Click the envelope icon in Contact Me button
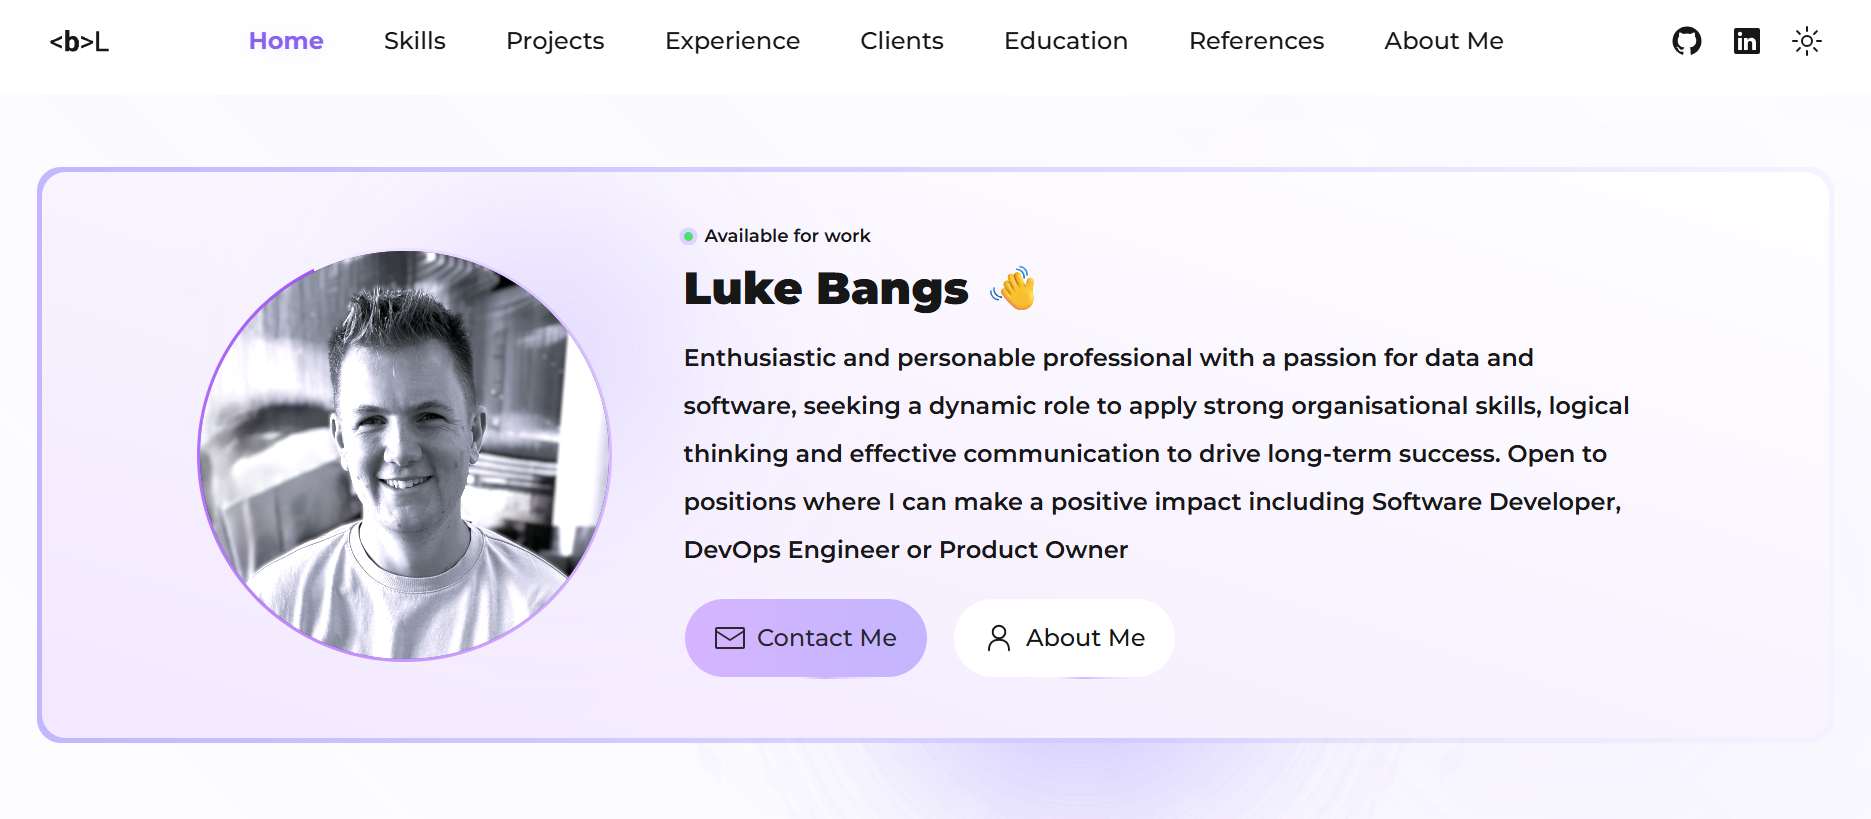The width and height of the screenshot is (1871, 819). pyautogui.click(x=729, y=637)
